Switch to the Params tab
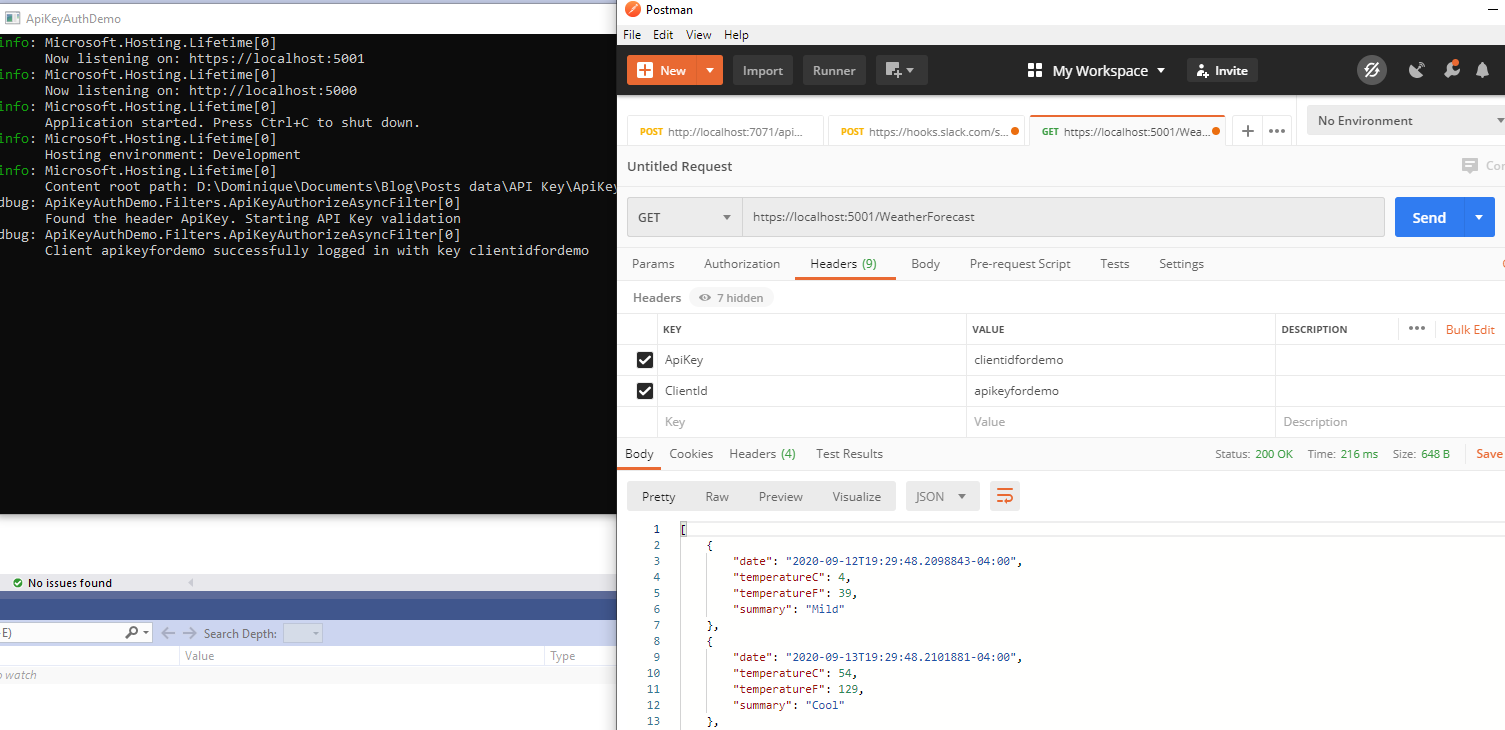1505x730 pixels. (x=653, y=264)
